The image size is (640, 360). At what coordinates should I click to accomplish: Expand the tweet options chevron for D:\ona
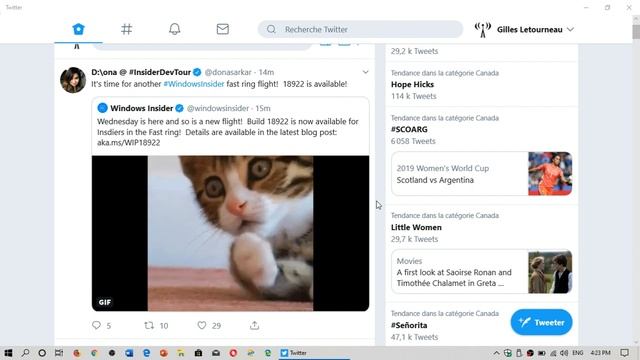pyautogui.click(x=365, y=72)
